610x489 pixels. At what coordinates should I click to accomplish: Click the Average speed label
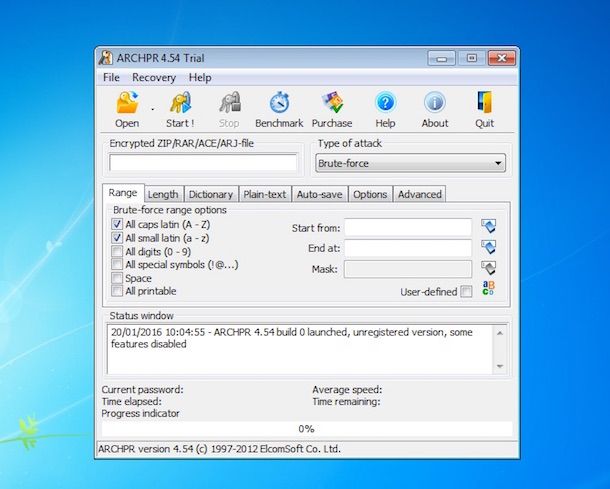[347, 389]
